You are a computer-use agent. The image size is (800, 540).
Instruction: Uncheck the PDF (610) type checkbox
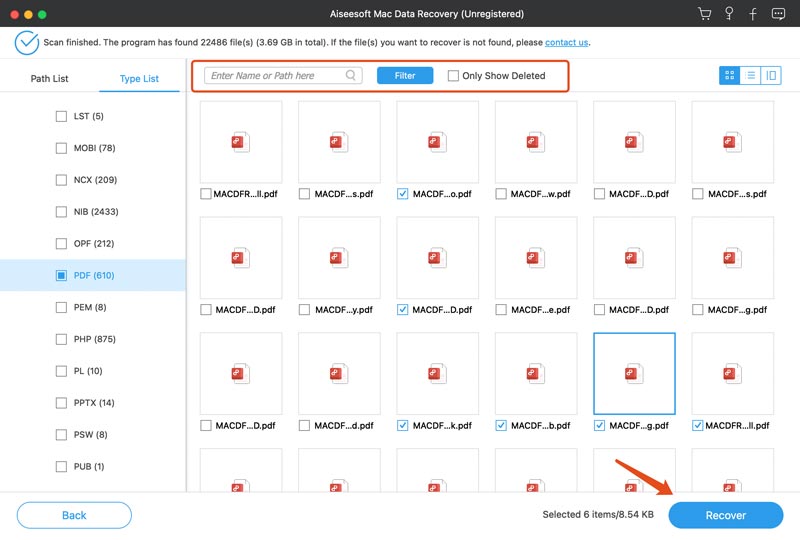pyautogui.click(x=62, y=275)
